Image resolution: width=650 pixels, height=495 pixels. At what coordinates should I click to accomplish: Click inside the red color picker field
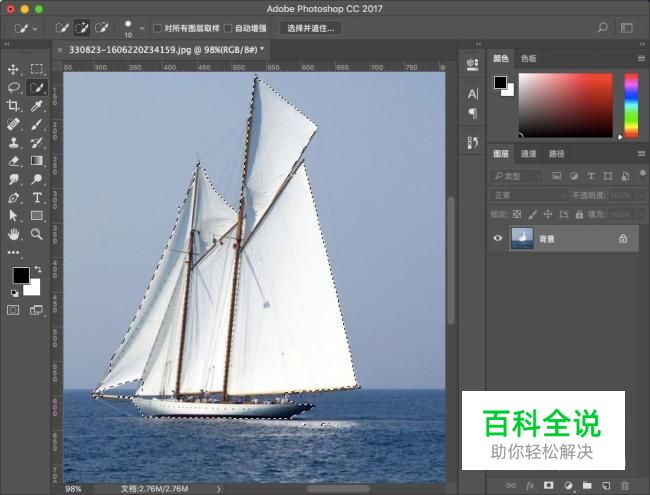(x=565, y=105)
